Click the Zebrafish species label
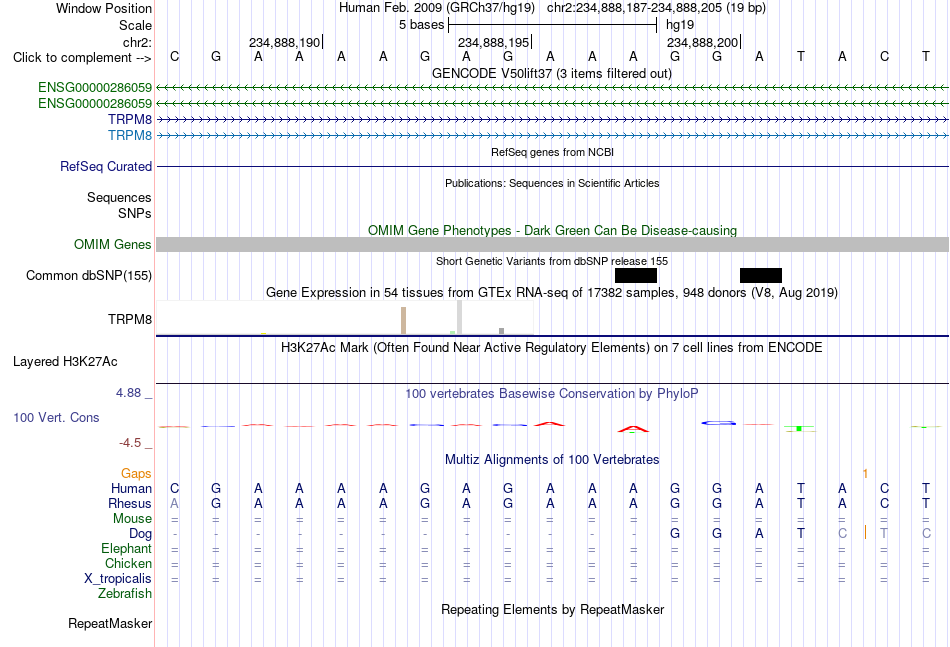The width and height of the screenshot is (950, 647). [x=125, y=594]
